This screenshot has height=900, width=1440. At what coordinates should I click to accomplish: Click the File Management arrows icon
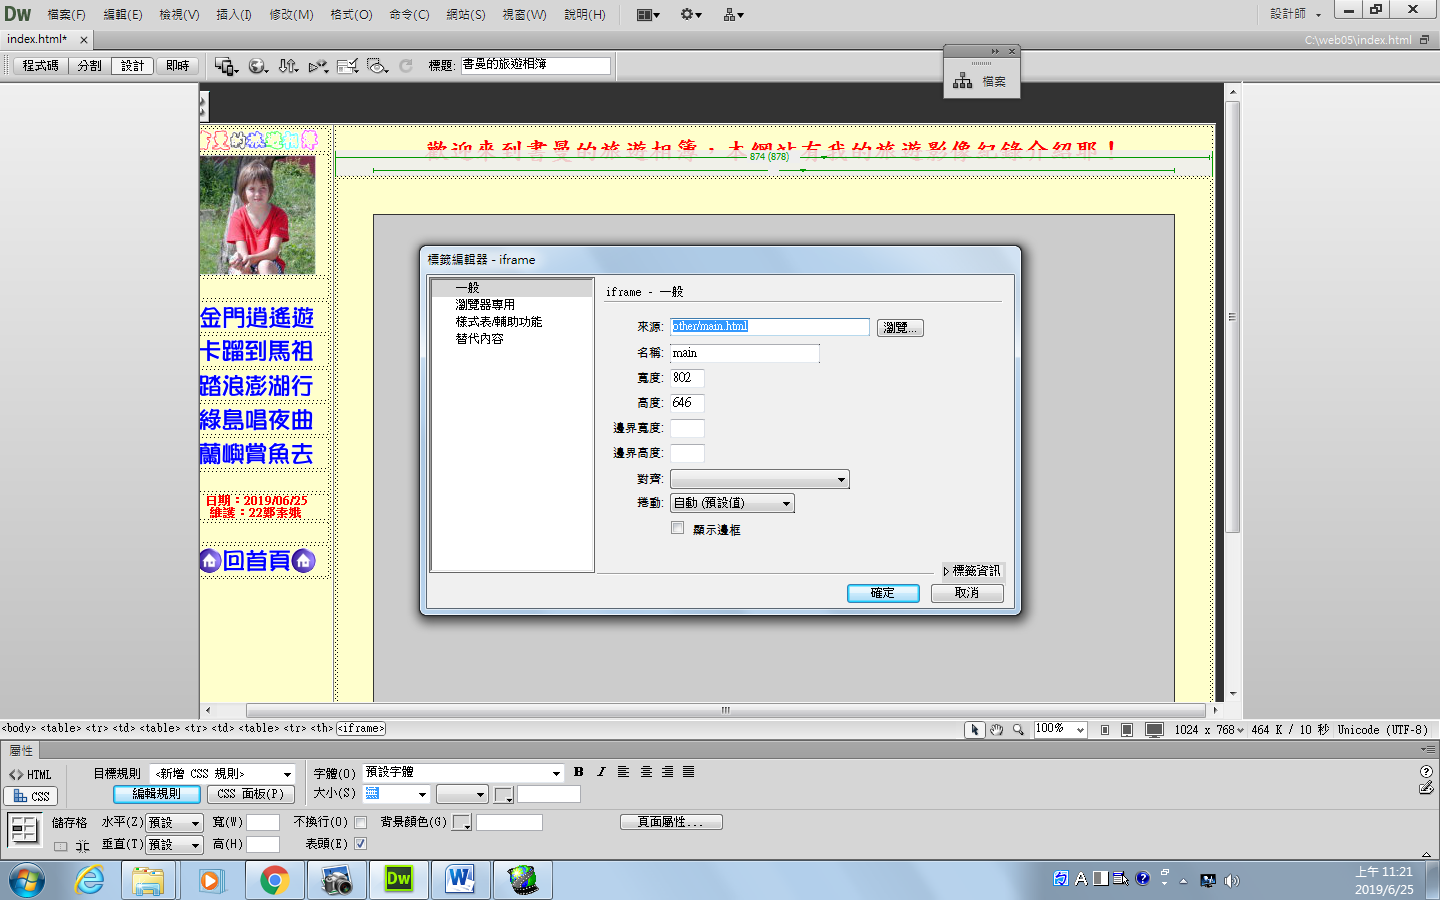(x=288, y=66)
